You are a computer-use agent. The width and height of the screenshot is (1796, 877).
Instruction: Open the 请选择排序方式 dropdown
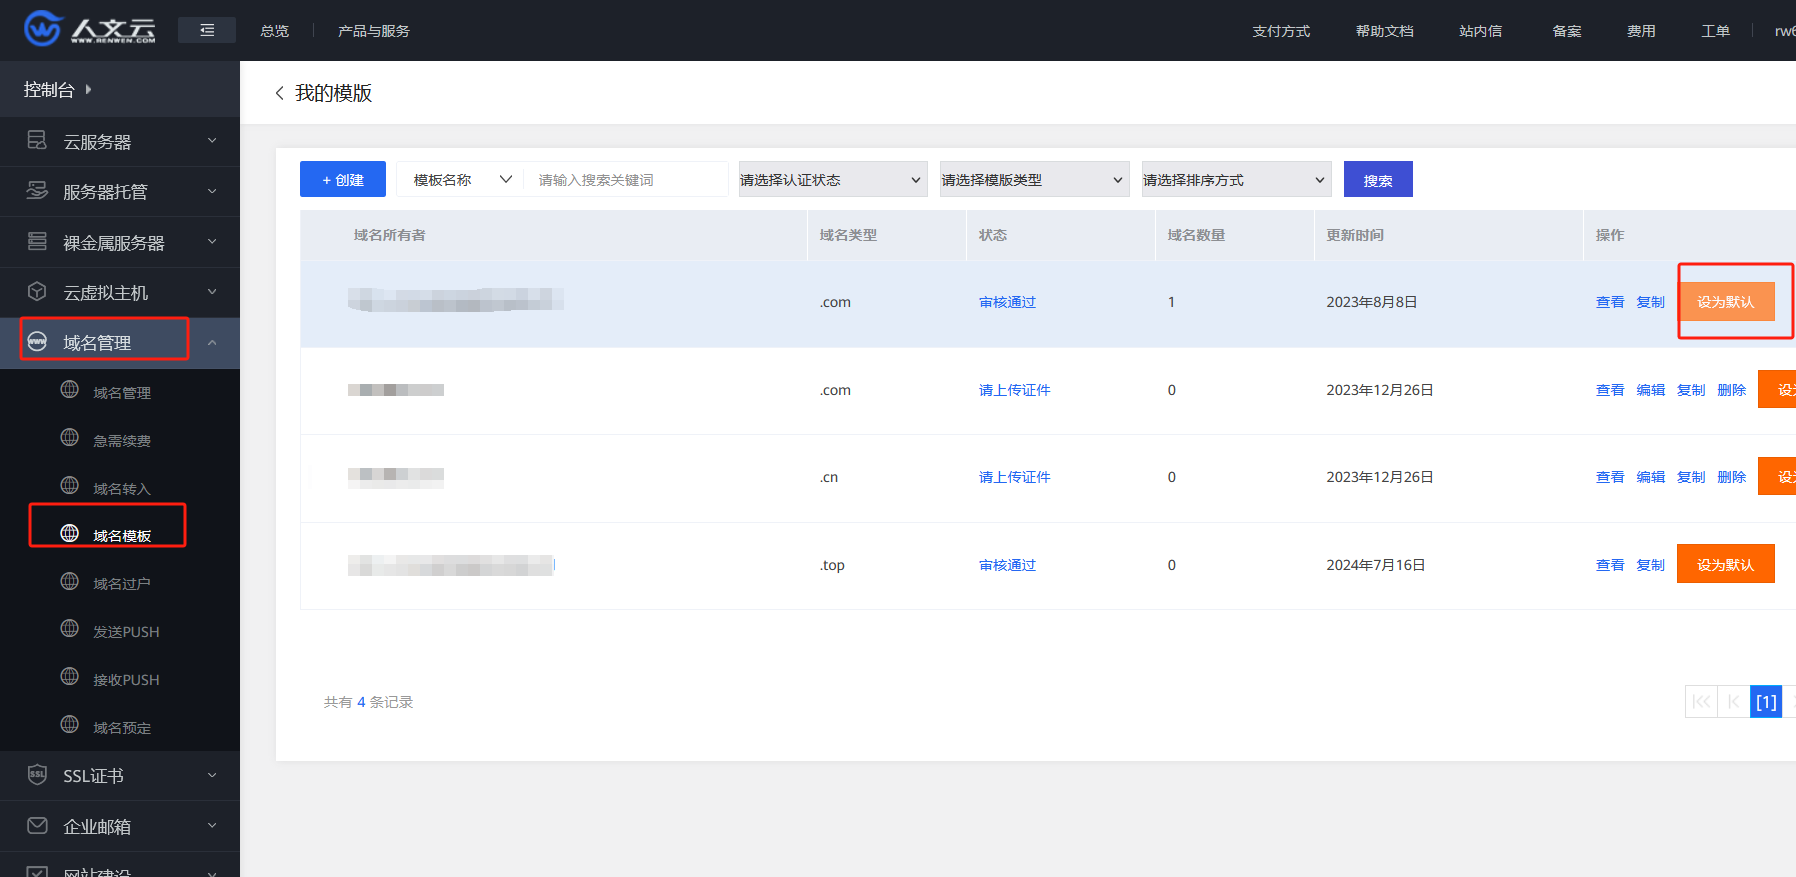coord(1236,180)
